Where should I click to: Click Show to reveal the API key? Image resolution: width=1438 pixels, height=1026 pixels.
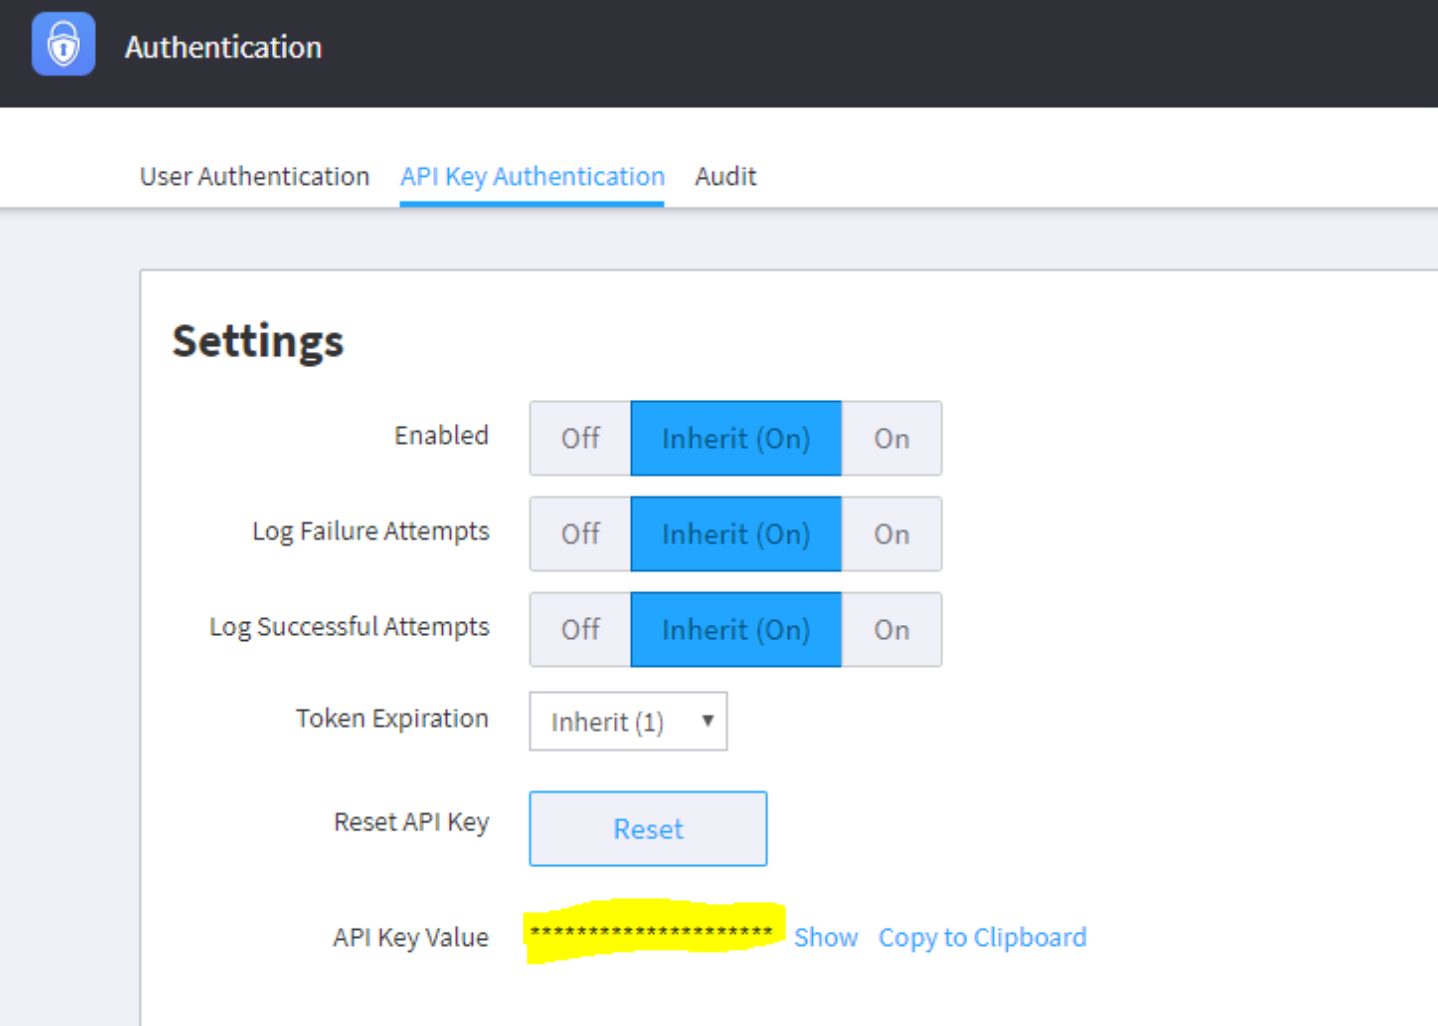pos(826,938)
